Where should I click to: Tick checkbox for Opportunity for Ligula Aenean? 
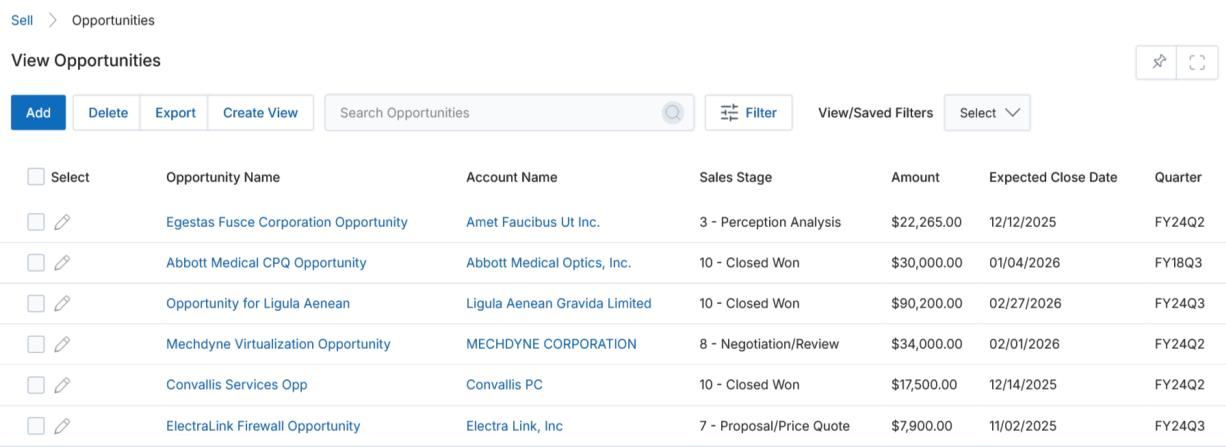36,303
